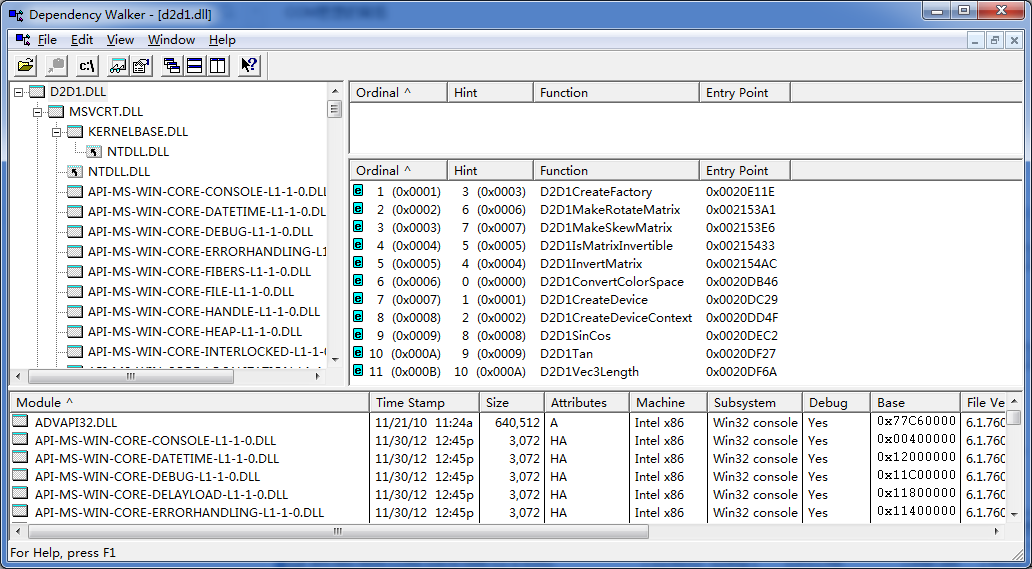
Task: Click the export icon beside D2D1InvertMatrix
Action: pos(358,262)
